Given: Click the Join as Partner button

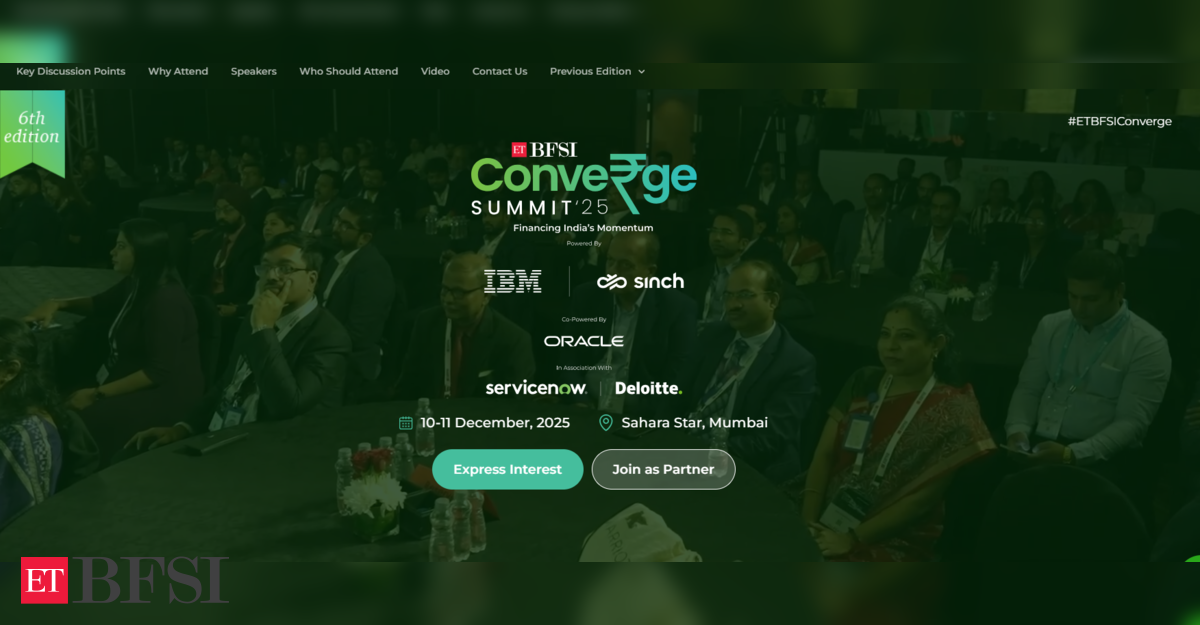Looking at the screenshot, I should click(x=664, y=469).
